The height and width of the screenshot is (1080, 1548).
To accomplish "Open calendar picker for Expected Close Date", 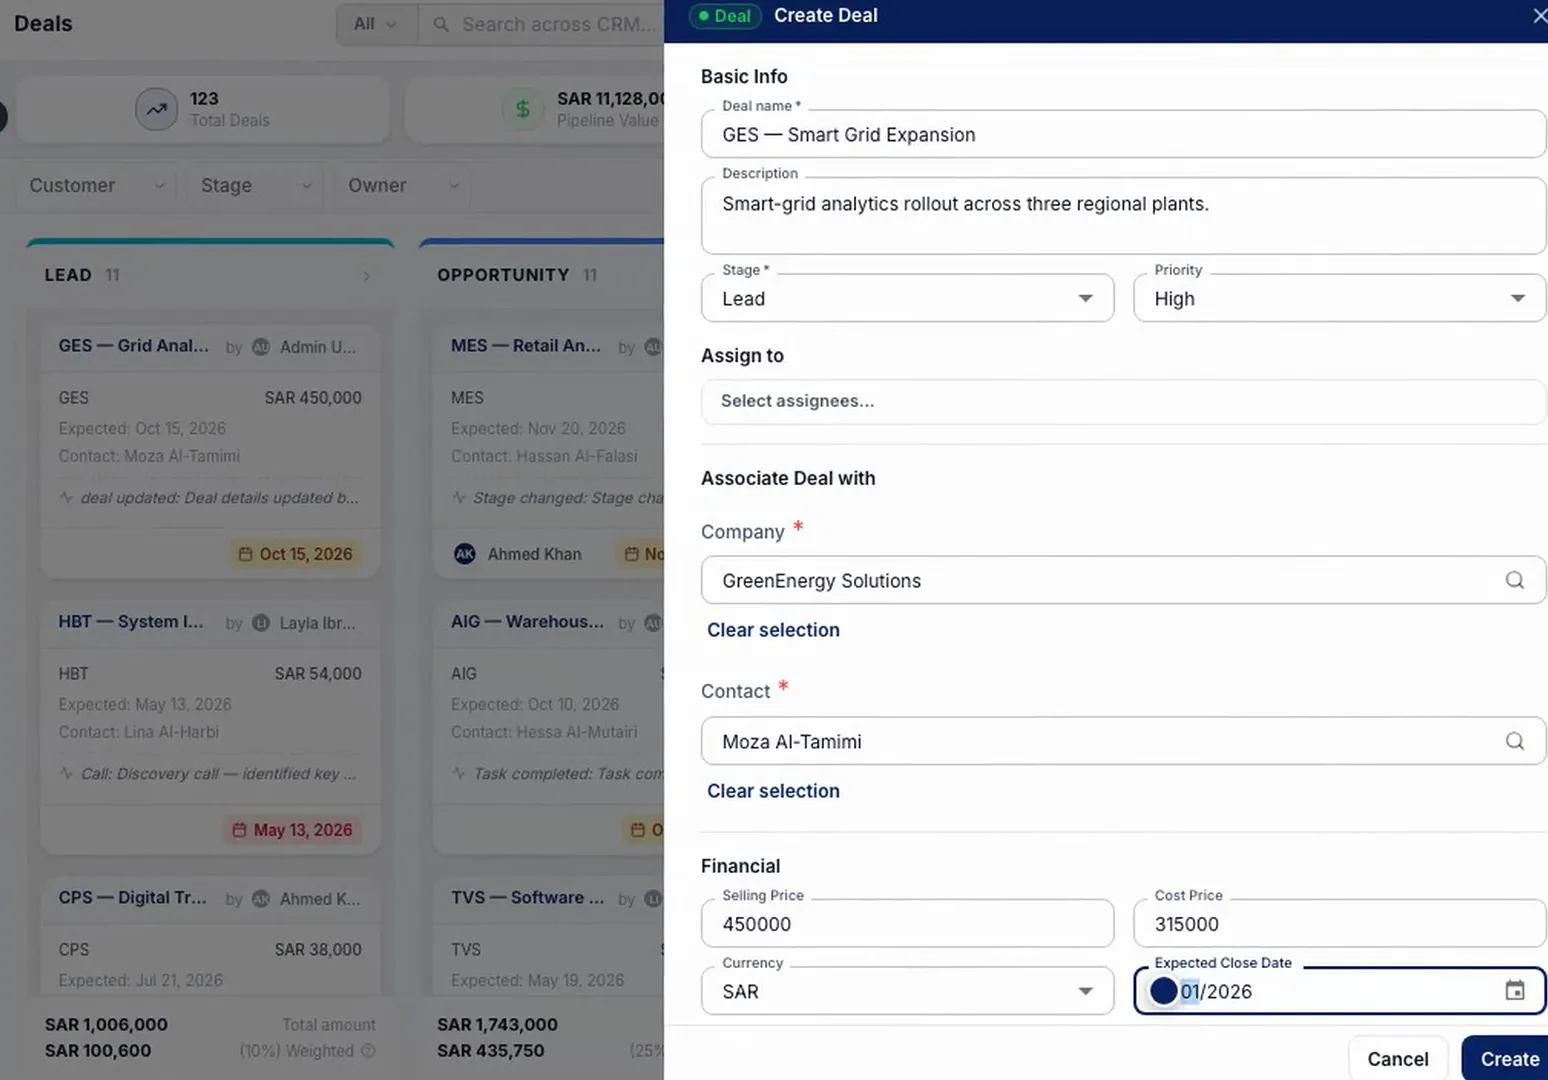I will pyautogui.click(x=1515, y=991).
